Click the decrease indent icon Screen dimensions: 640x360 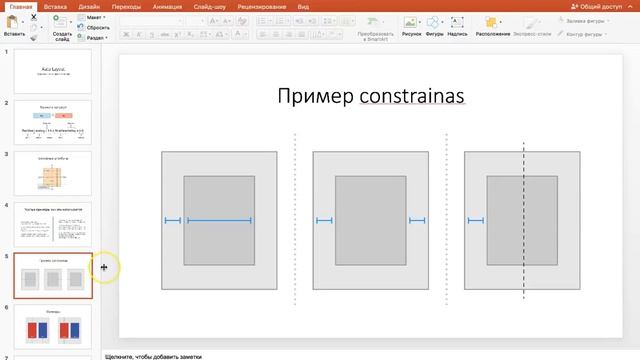pyautogui.click(x=299, y=21)
